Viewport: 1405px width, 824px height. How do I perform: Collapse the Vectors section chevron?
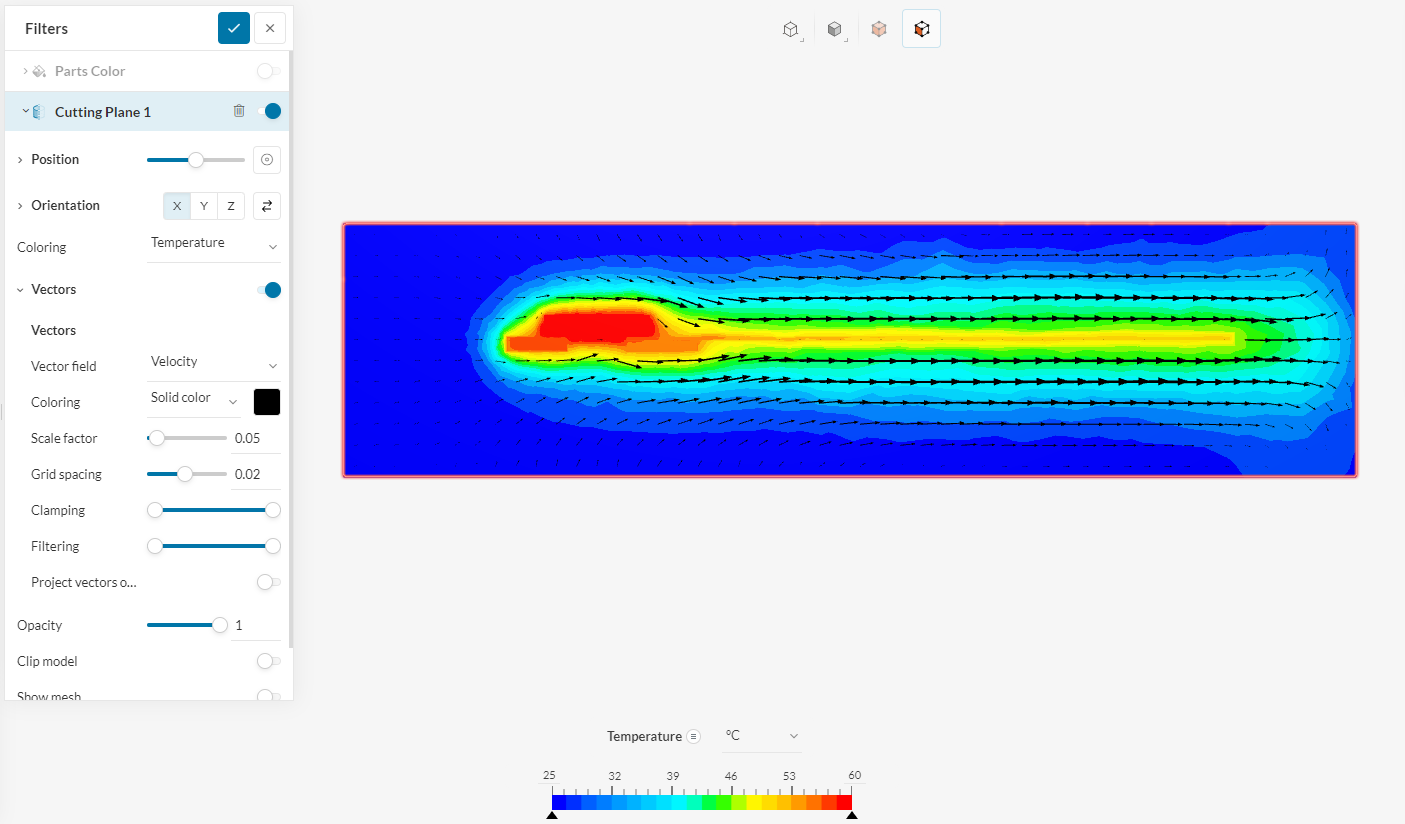pyautogui.click(x=20, y=290)
